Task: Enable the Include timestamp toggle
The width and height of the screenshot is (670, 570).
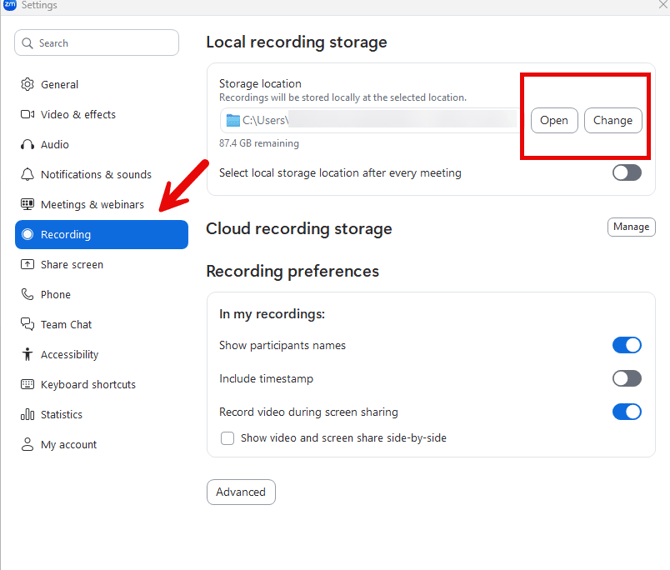Action: coord(626,378)
